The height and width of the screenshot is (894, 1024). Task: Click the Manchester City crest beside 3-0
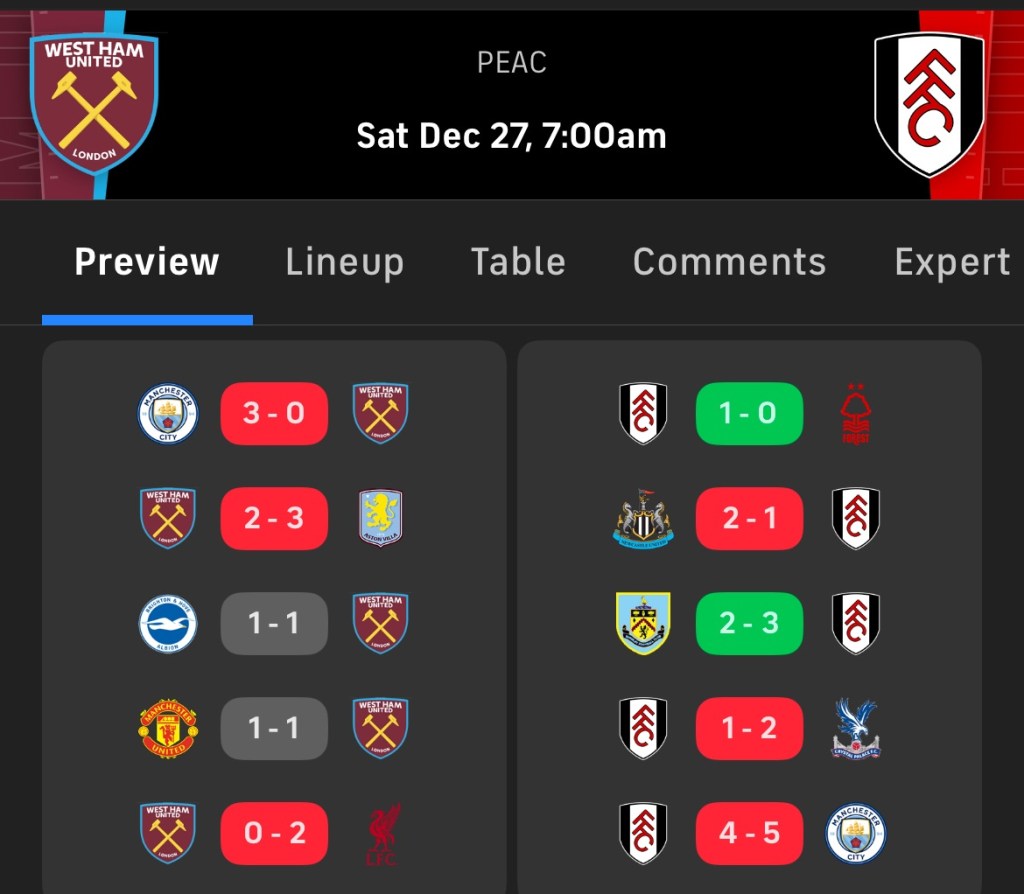pos(168,414)
